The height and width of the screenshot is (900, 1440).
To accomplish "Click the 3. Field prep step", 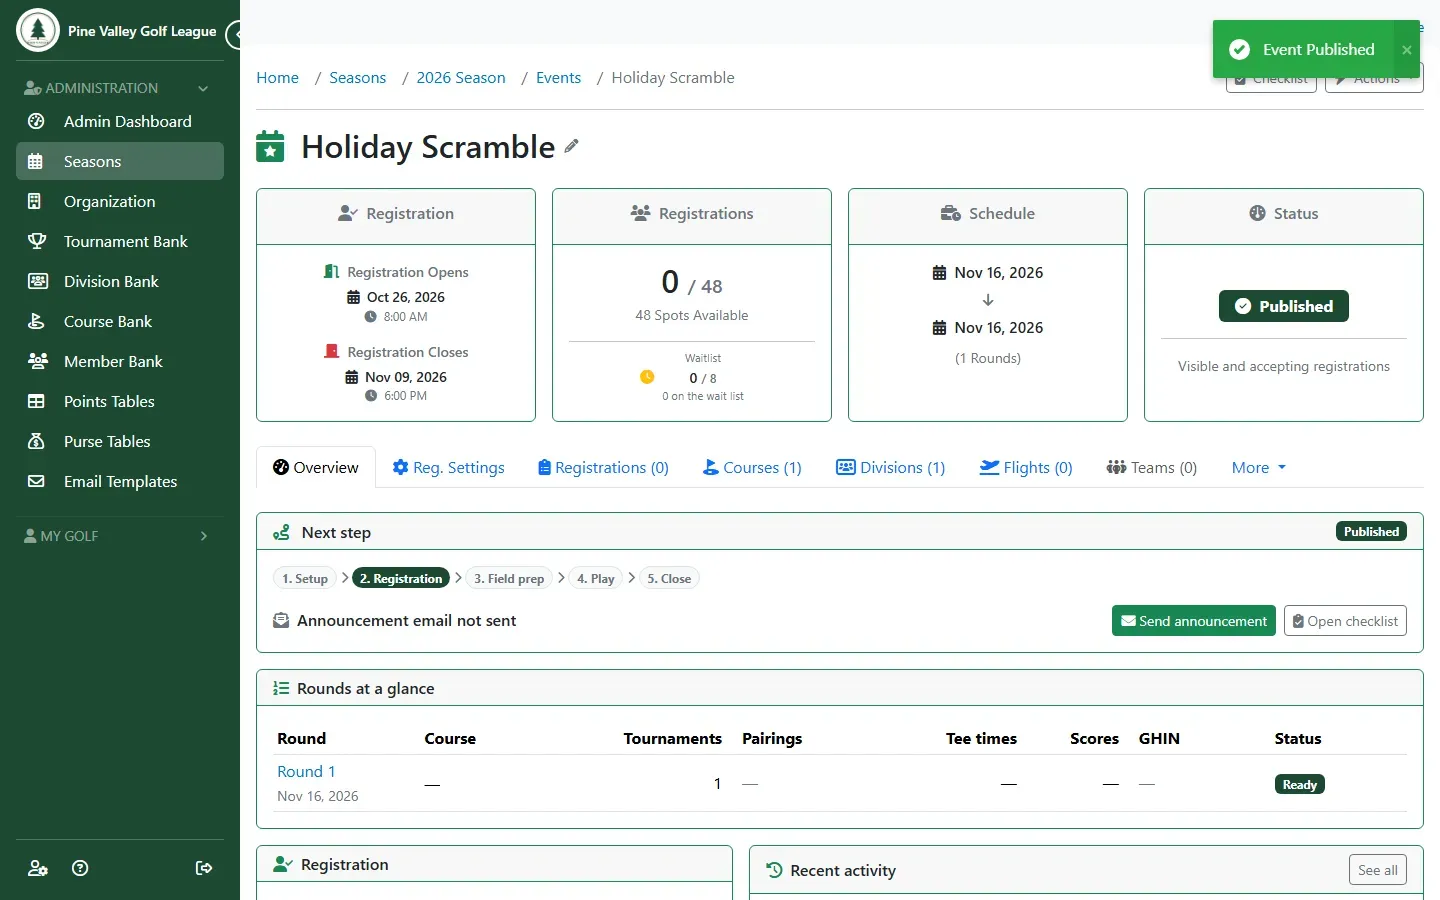I will (x=509, y=578).
